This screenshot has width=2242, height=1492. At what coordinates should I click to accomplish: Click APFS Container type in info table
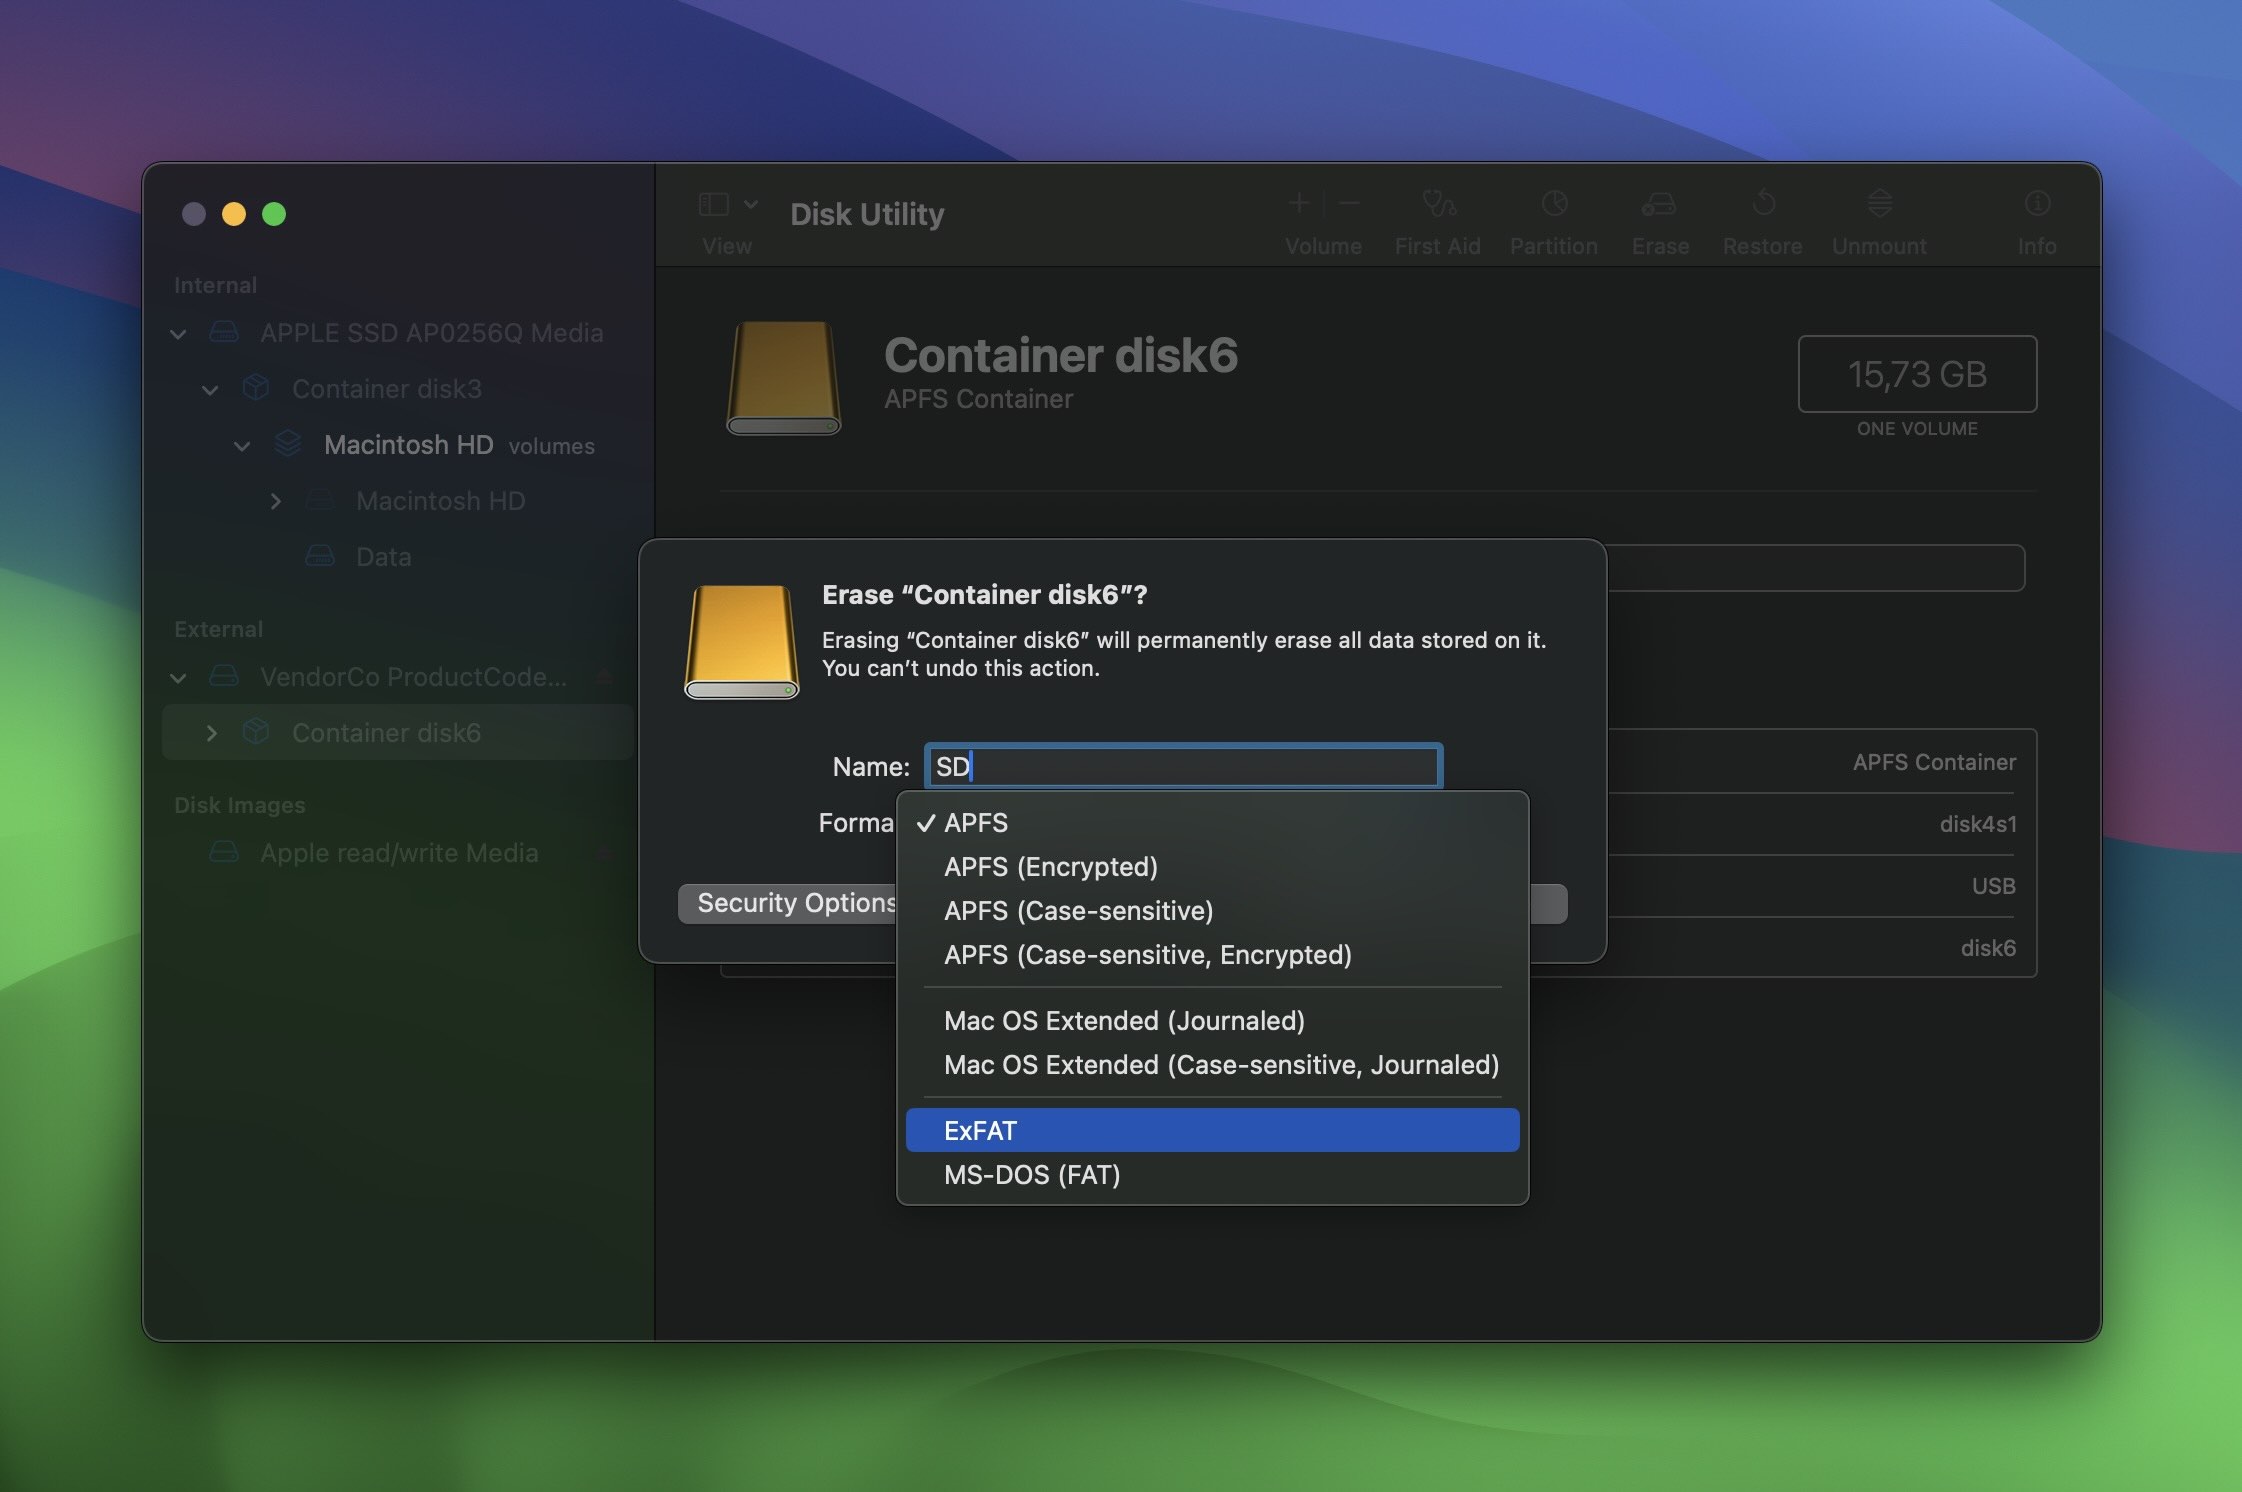[x=1934, y=762]
